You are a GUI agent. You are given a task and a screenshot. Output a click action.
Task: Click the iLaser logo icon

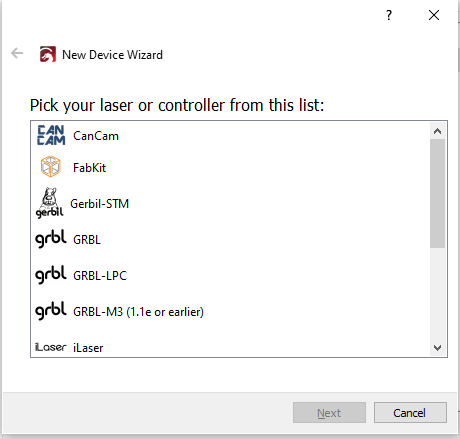[x=51, y=347]
